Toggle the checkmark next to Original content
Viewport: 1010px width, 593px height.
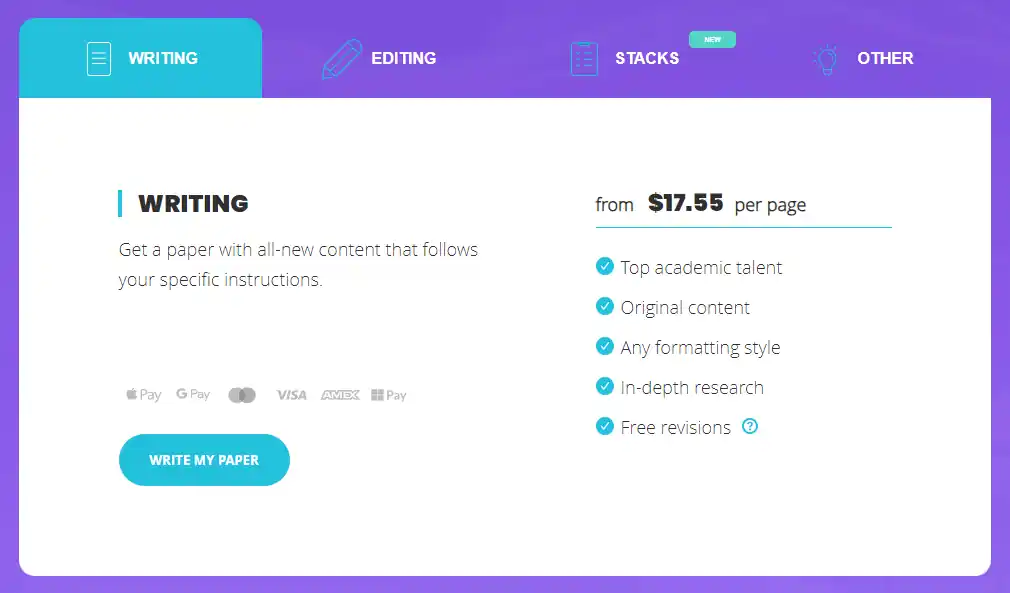(x=604, y=306)
